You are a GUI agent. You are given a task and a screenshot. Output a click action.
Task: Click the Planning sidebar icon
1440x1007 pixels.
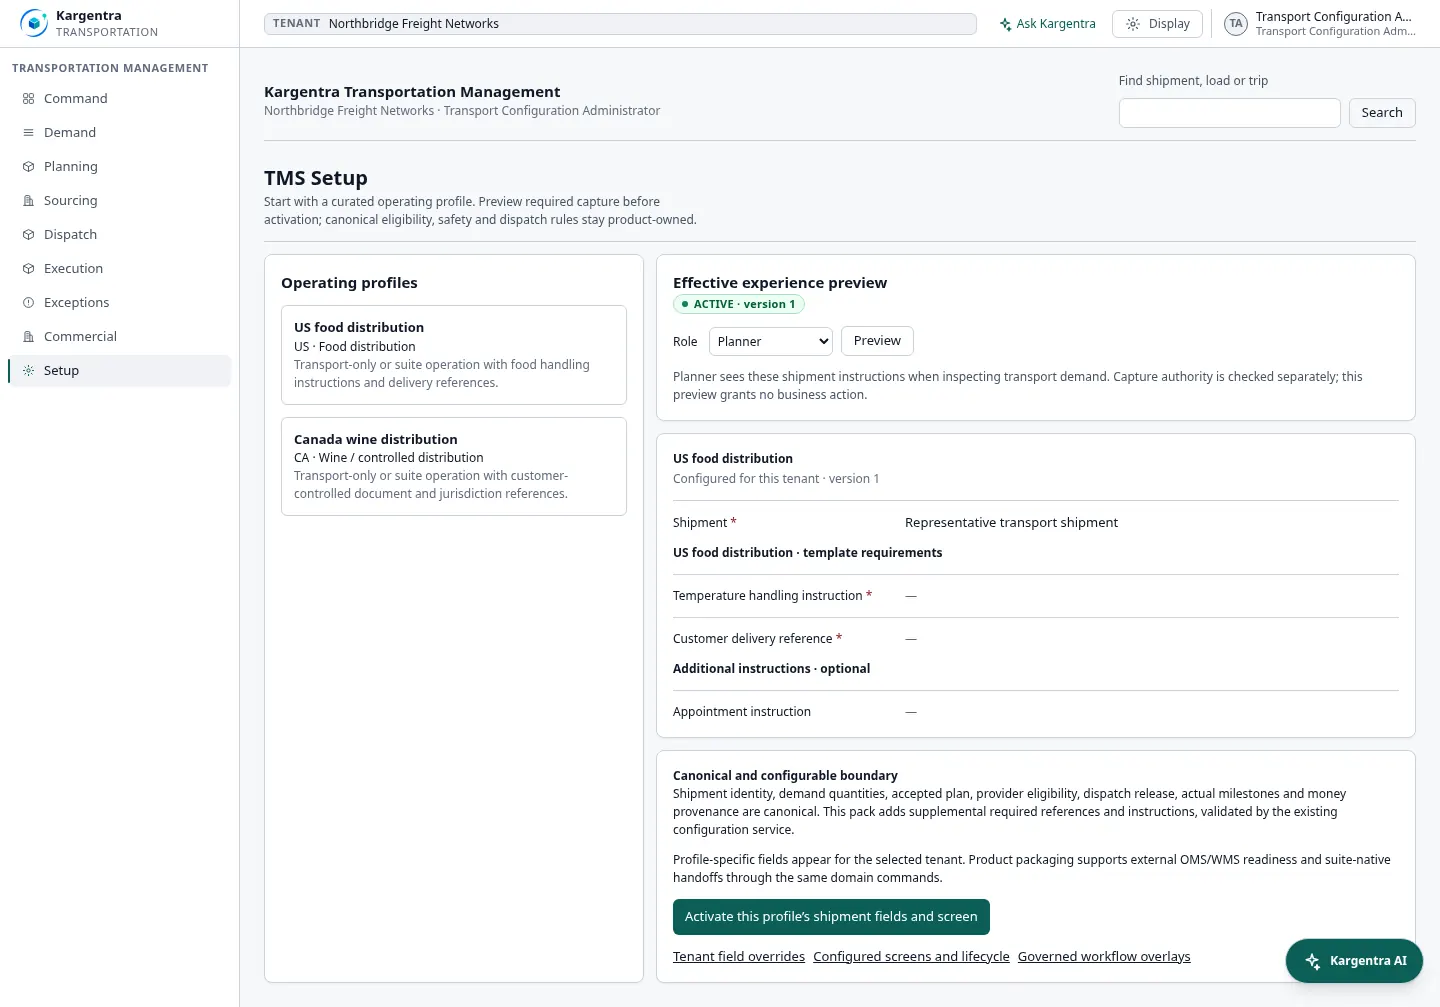tap(28, 167)
